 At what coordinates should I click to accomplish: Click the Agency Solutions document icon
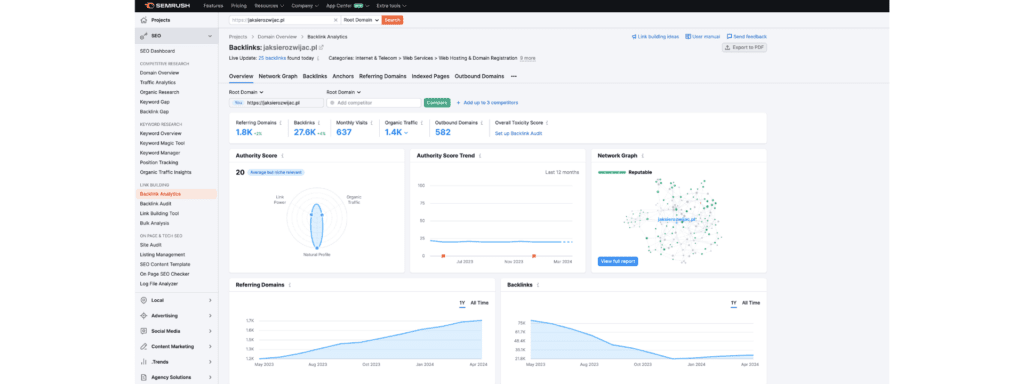144,377
